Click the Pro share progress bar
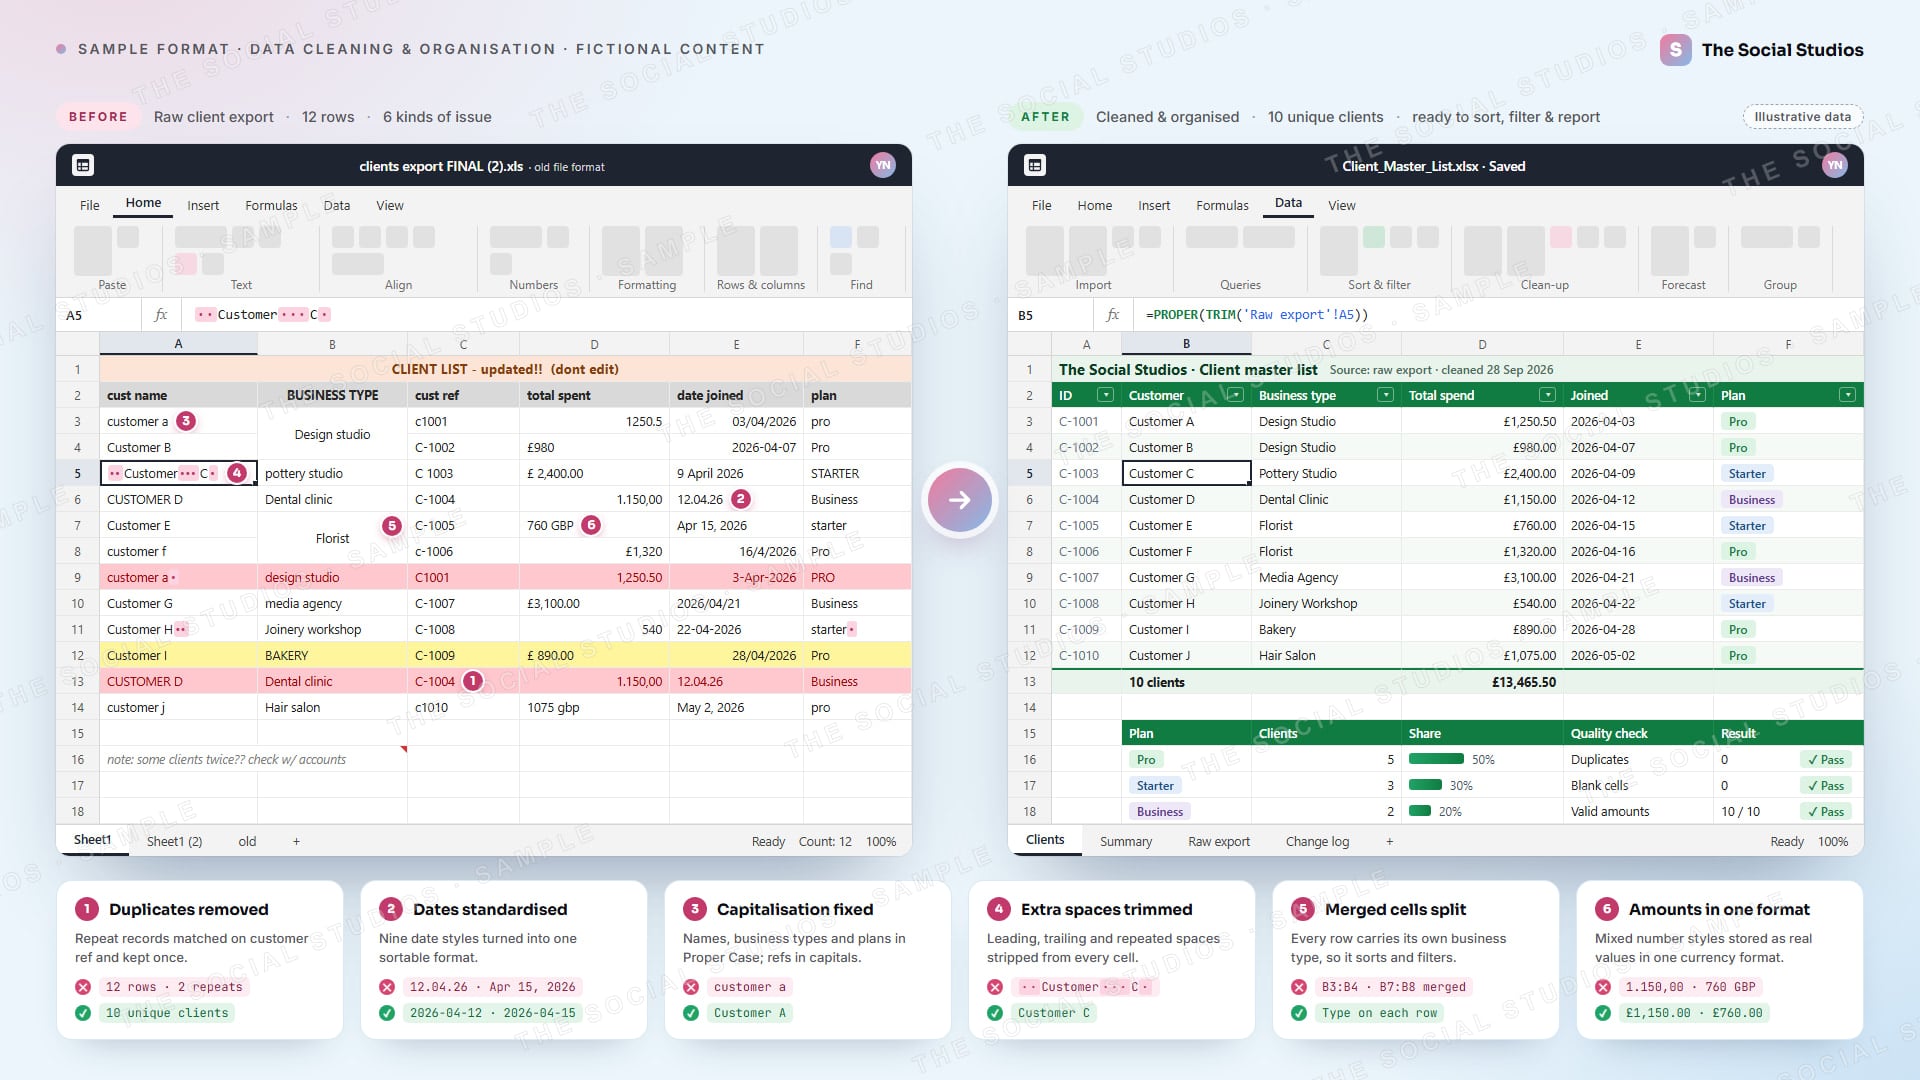This screenshot has height=1080, width=1920. (x=1436, y=760)
